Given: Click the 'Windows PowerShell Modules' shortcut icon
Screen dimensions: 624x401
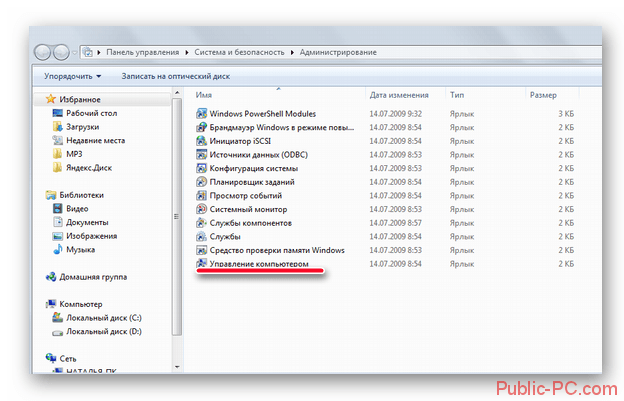Looking at the screenshot, I should (201, 113).
